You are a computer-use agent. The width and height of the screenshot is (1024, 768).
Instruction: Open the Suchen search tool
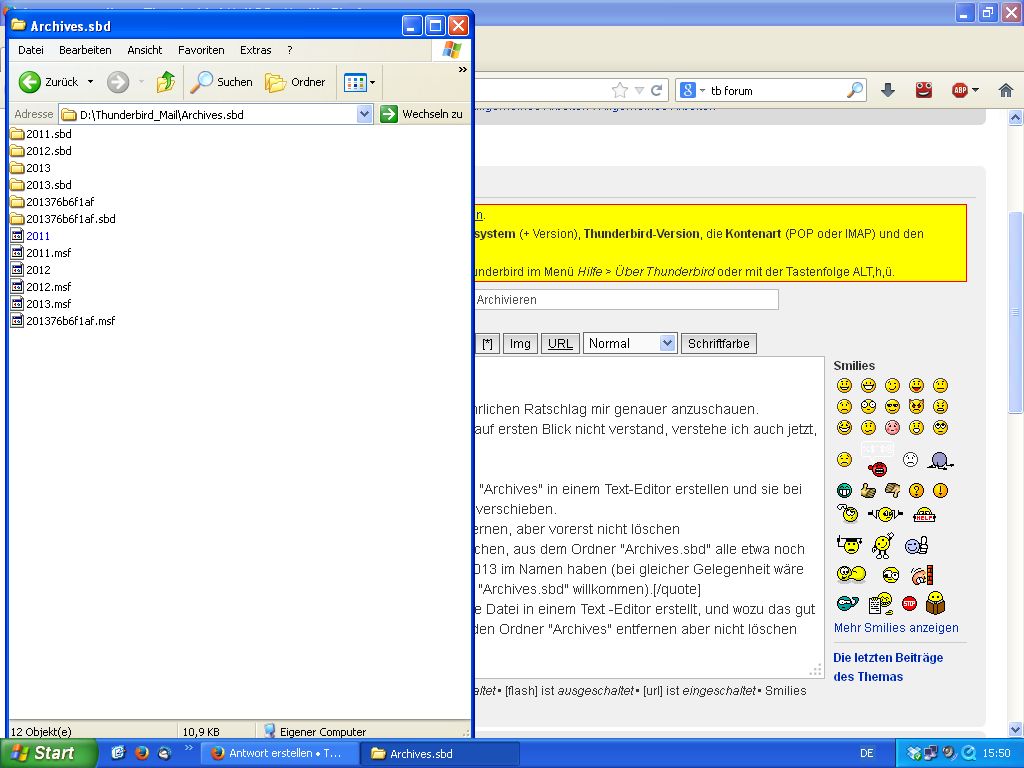(222, 82)
